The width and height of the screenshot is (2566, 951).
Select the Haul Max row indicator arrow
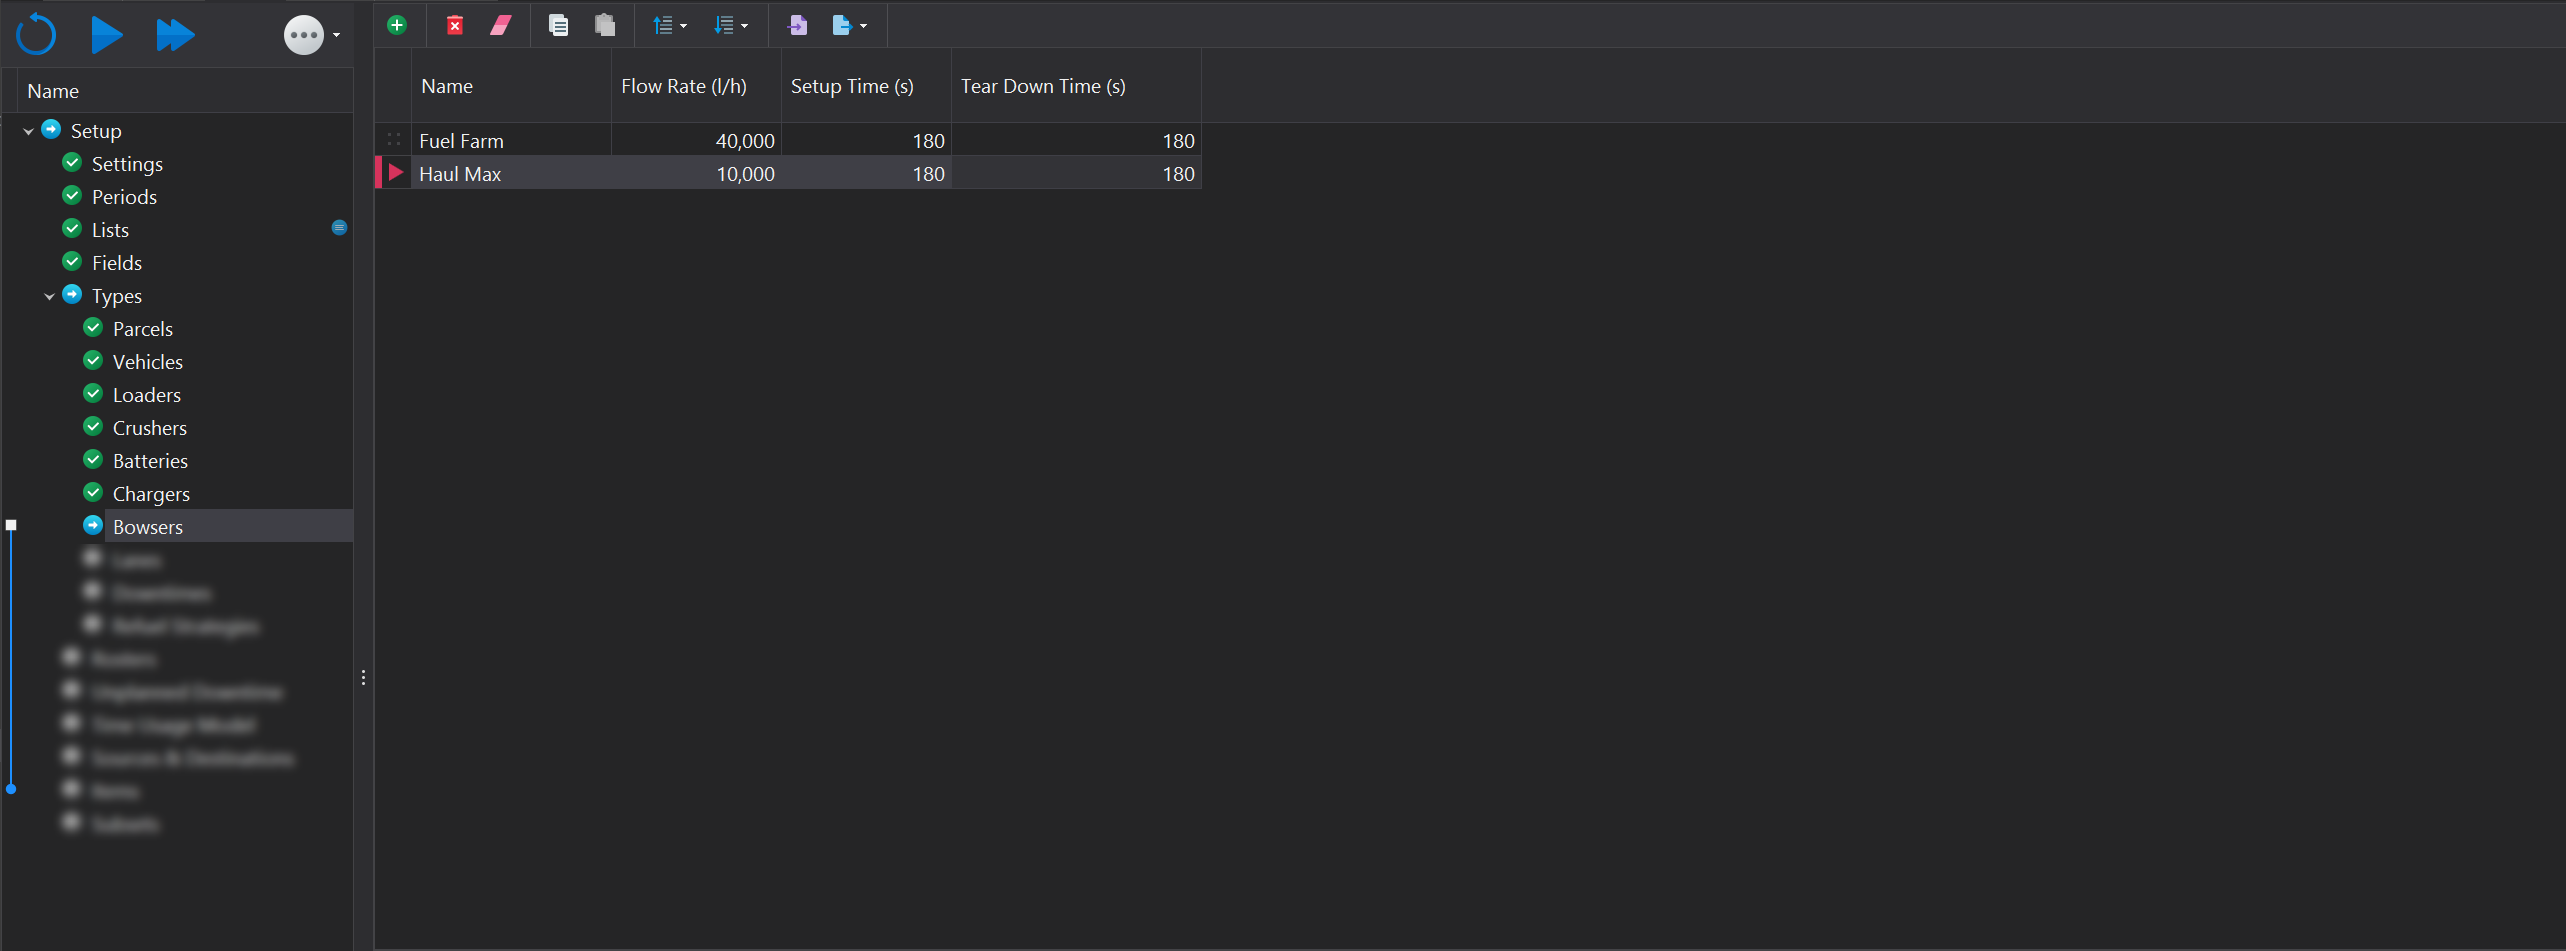pos(395,173)
